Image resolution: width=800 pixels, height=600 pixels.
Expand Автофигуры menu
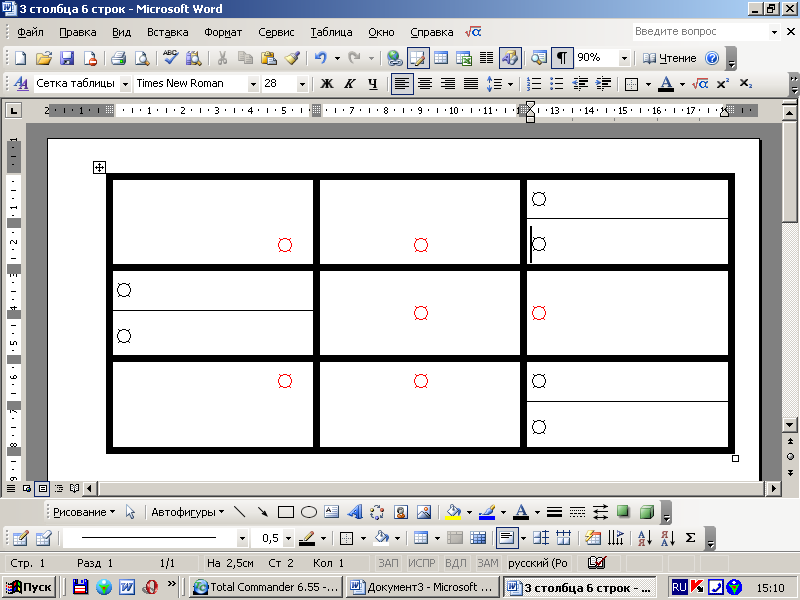click(187, 512)
